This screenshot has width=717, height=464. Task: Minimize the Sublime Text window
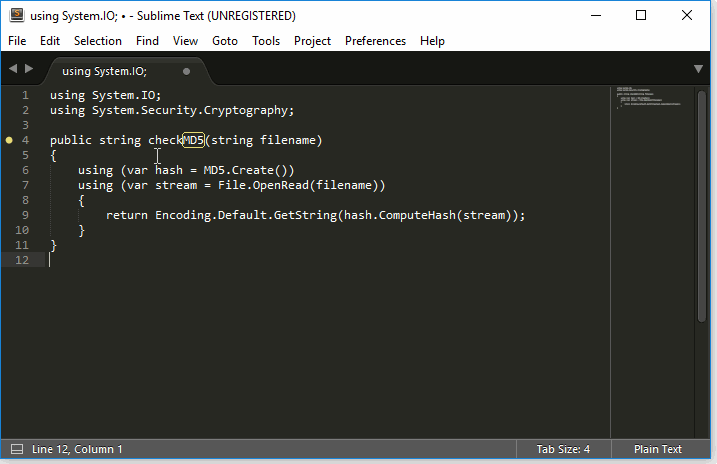tap(596, 15)
